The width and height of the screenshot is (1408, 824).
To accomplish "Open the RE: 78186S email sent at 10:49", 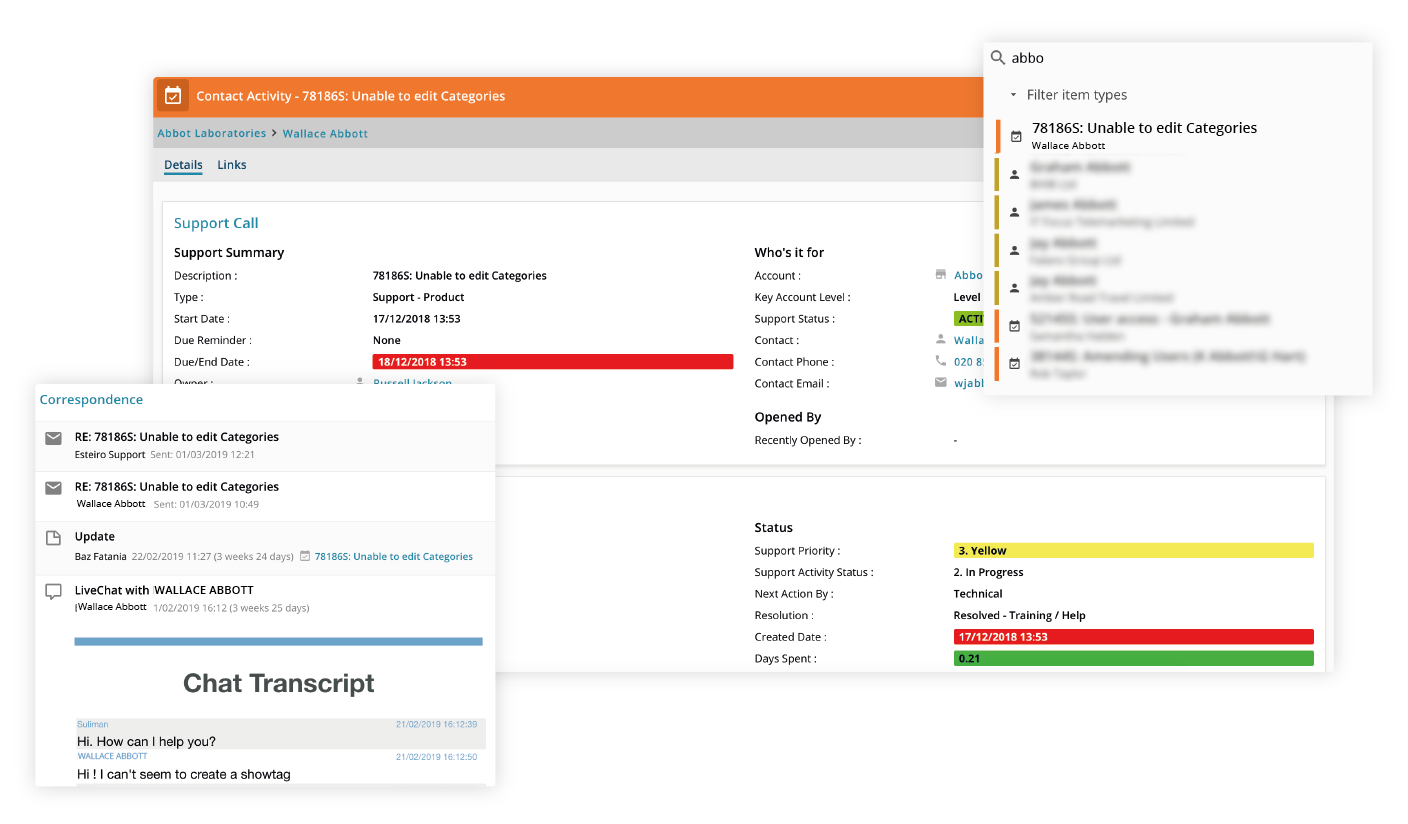I will [x=265, y=495].
